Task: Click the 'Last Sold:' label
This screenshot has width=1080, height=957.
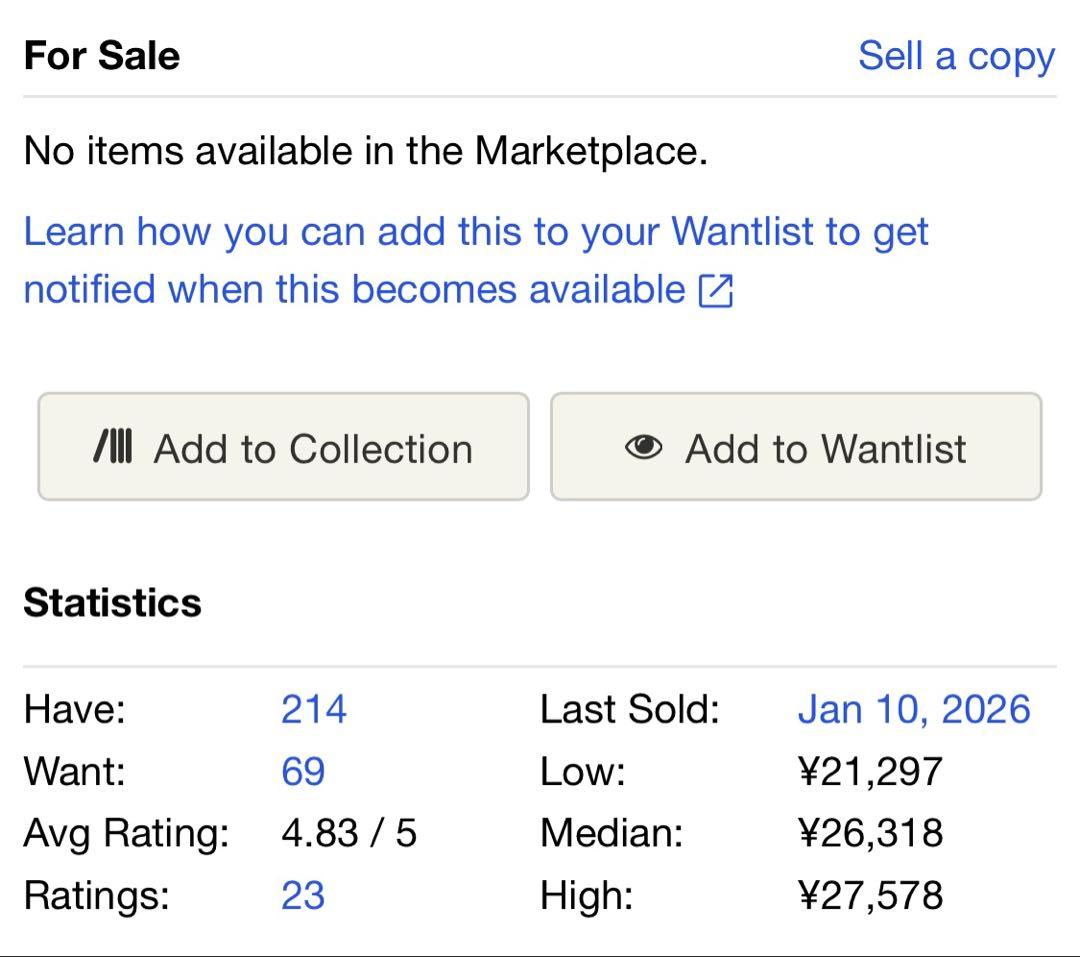Action: tap(629, 709)
